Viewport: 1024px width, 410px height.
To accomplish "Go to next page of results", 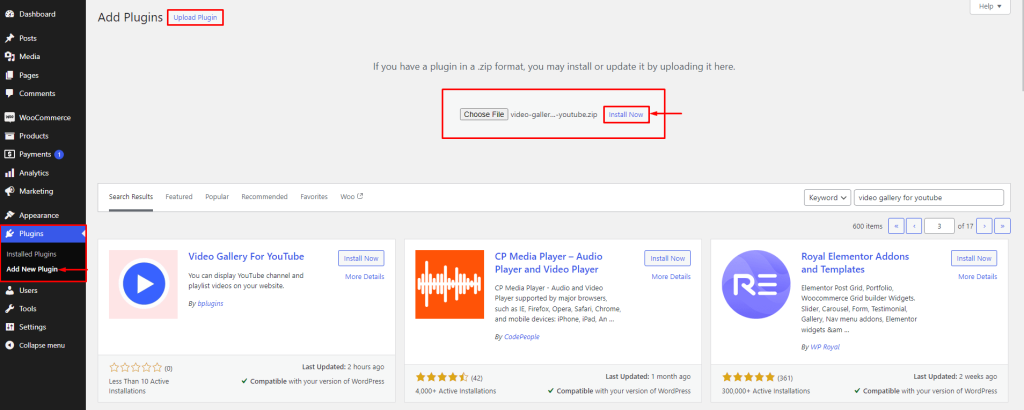I will [984, 226].
